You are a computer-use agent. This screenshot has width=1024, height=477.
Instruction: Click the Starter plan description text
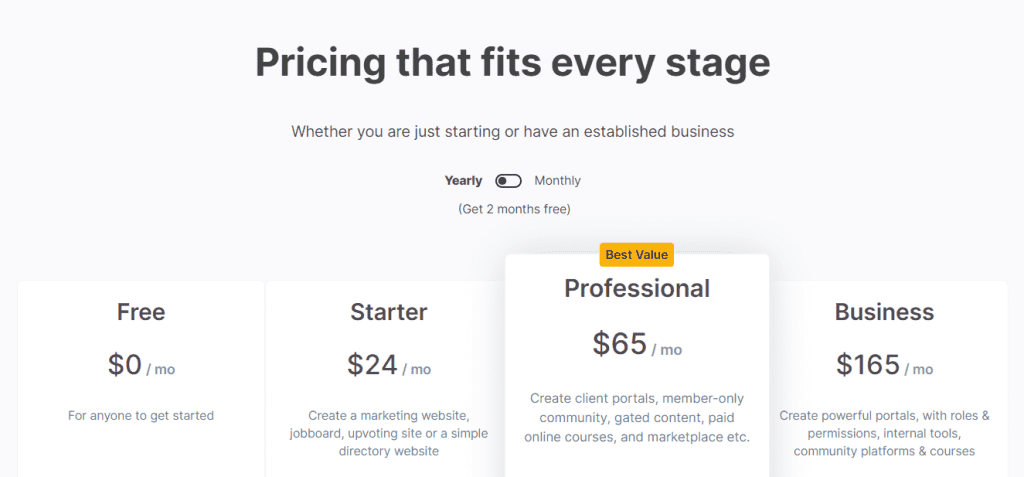tap(389, 433)
